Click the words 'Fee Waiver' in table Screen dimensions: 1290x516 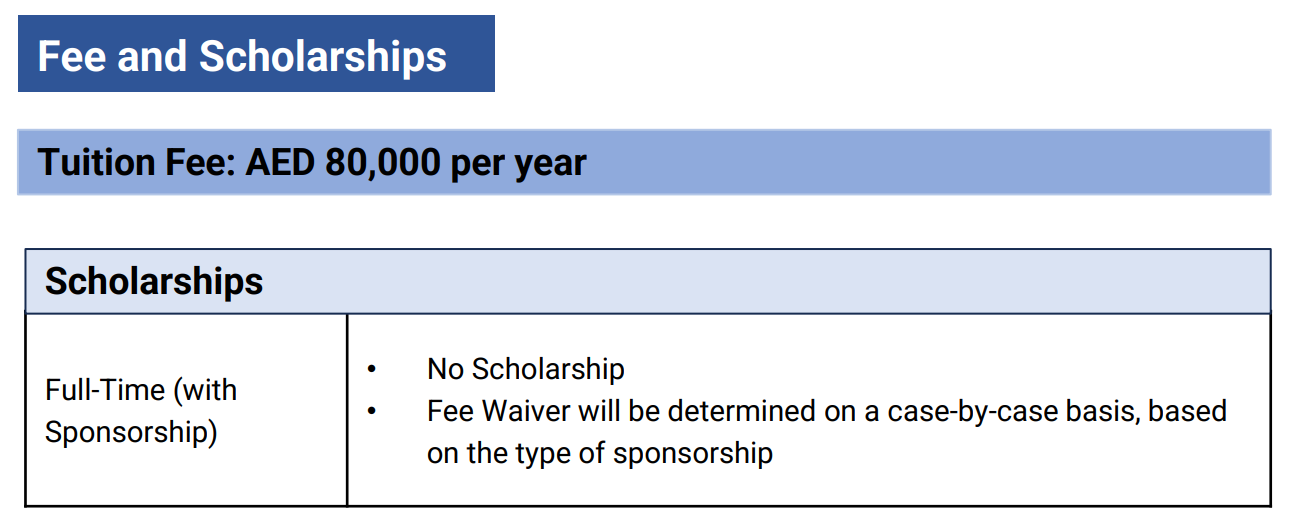(x=500, y=411)
